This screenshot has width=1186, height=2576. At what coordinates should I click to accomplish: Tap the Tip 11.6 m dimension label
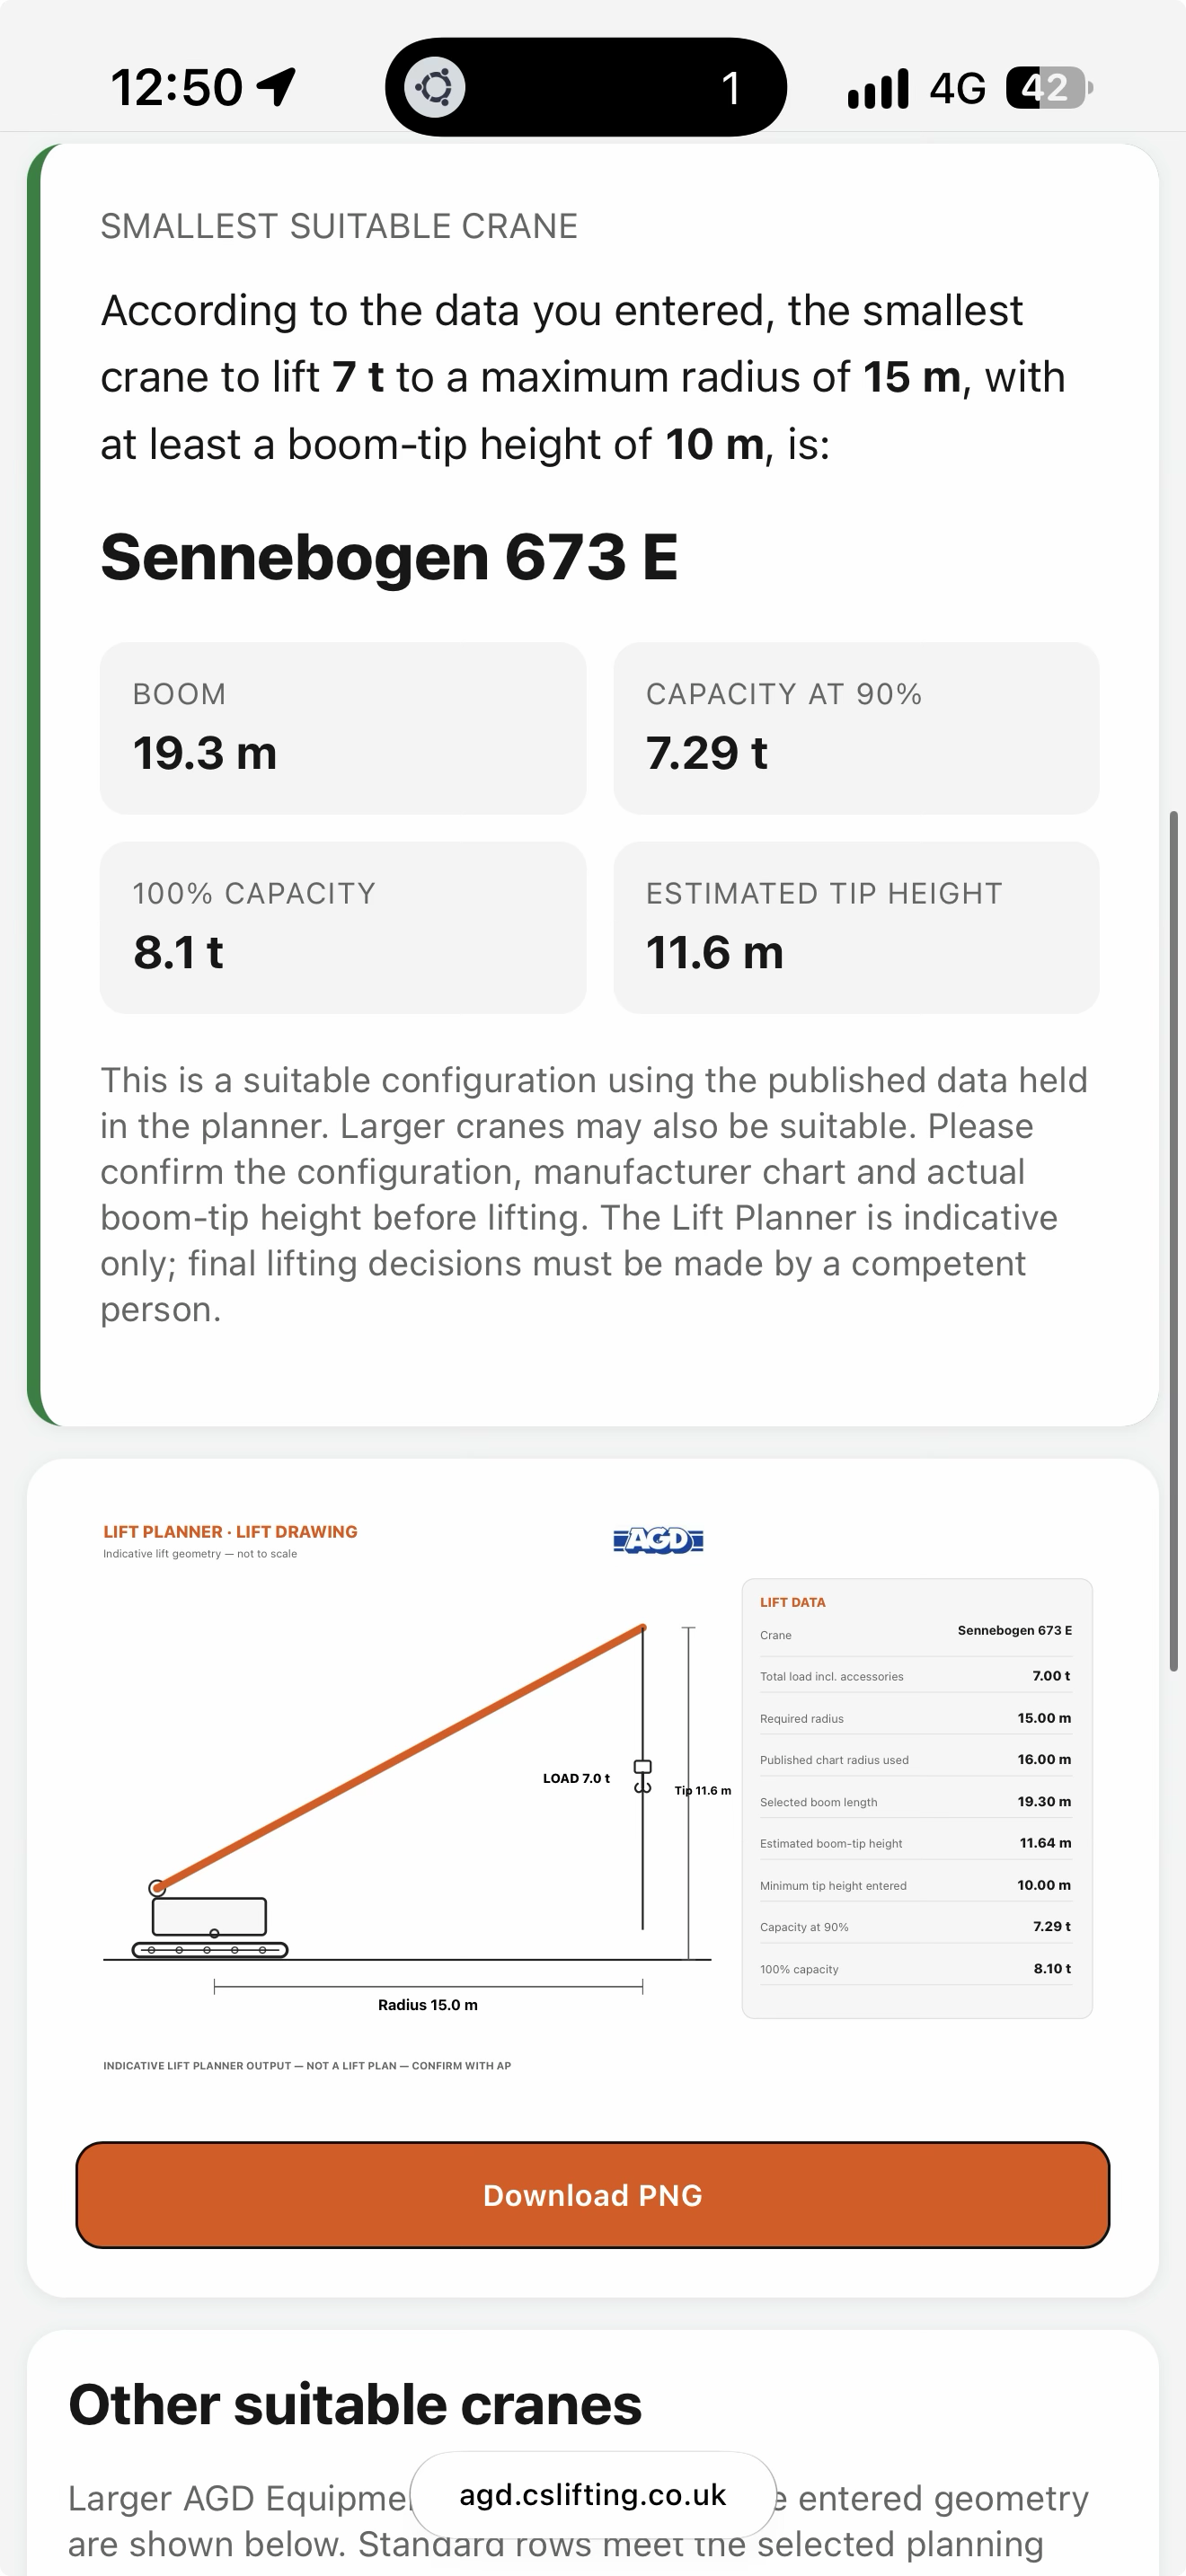pos(703,1790)
